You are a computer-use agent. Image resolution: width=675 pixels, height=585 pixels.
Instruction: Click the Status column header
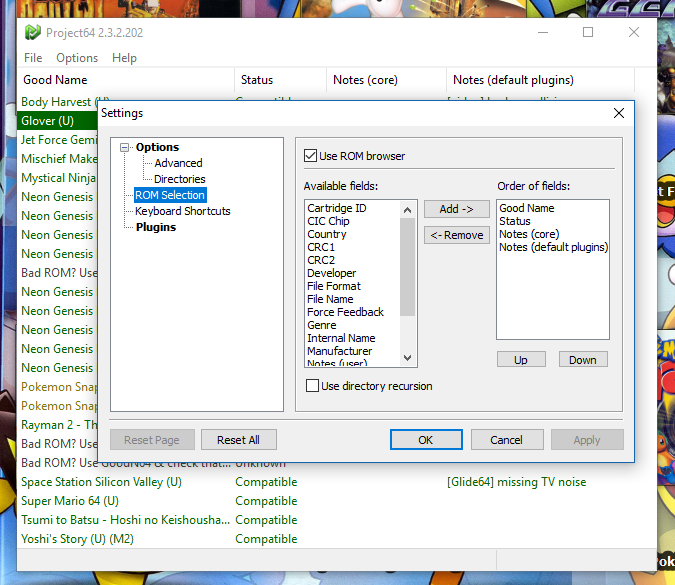click(x=280, y=80)
